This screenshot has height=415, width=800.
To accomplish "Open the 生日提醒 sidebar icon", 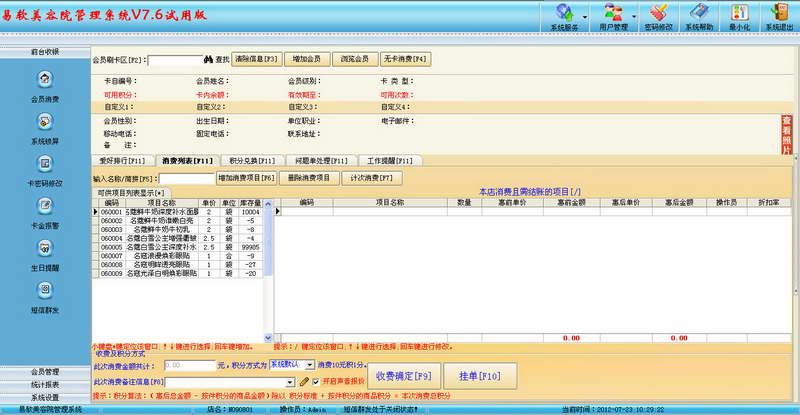I will [45, 248].
